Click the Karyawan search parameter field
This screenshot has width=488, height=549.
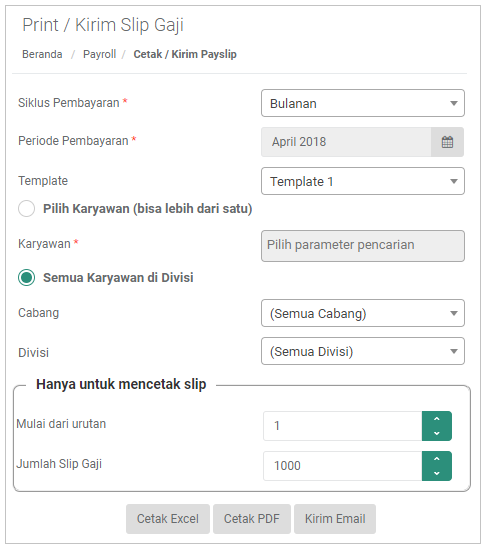click(363, 246)
